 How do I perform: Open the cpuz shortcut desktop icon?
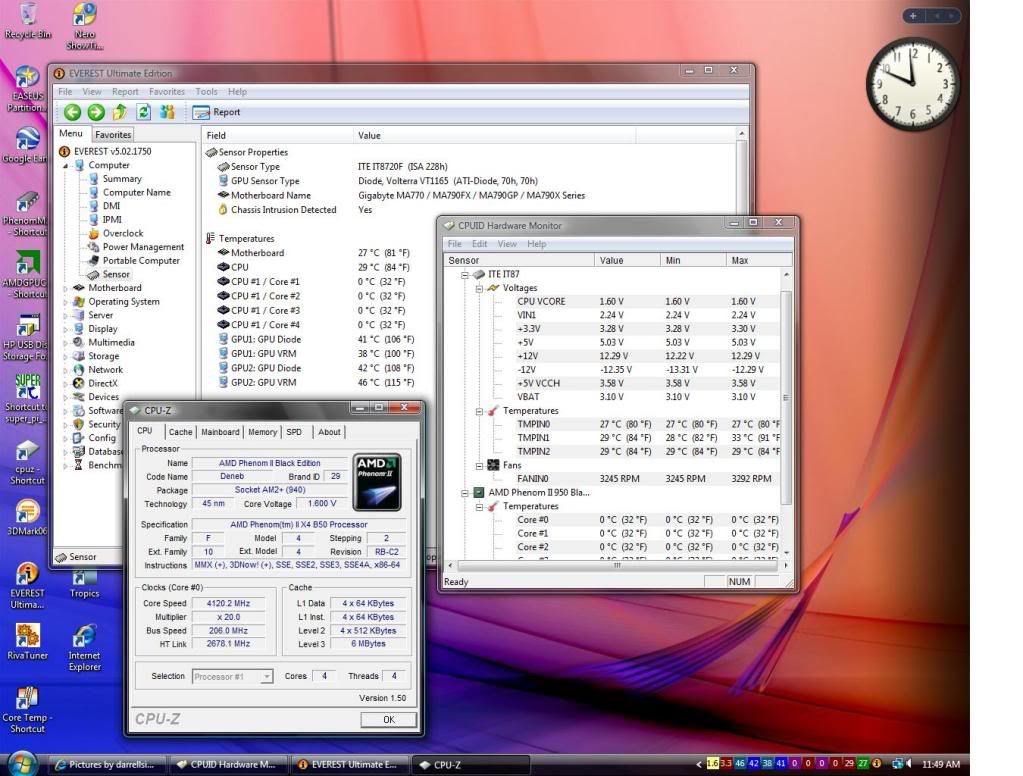coord(27,463)
